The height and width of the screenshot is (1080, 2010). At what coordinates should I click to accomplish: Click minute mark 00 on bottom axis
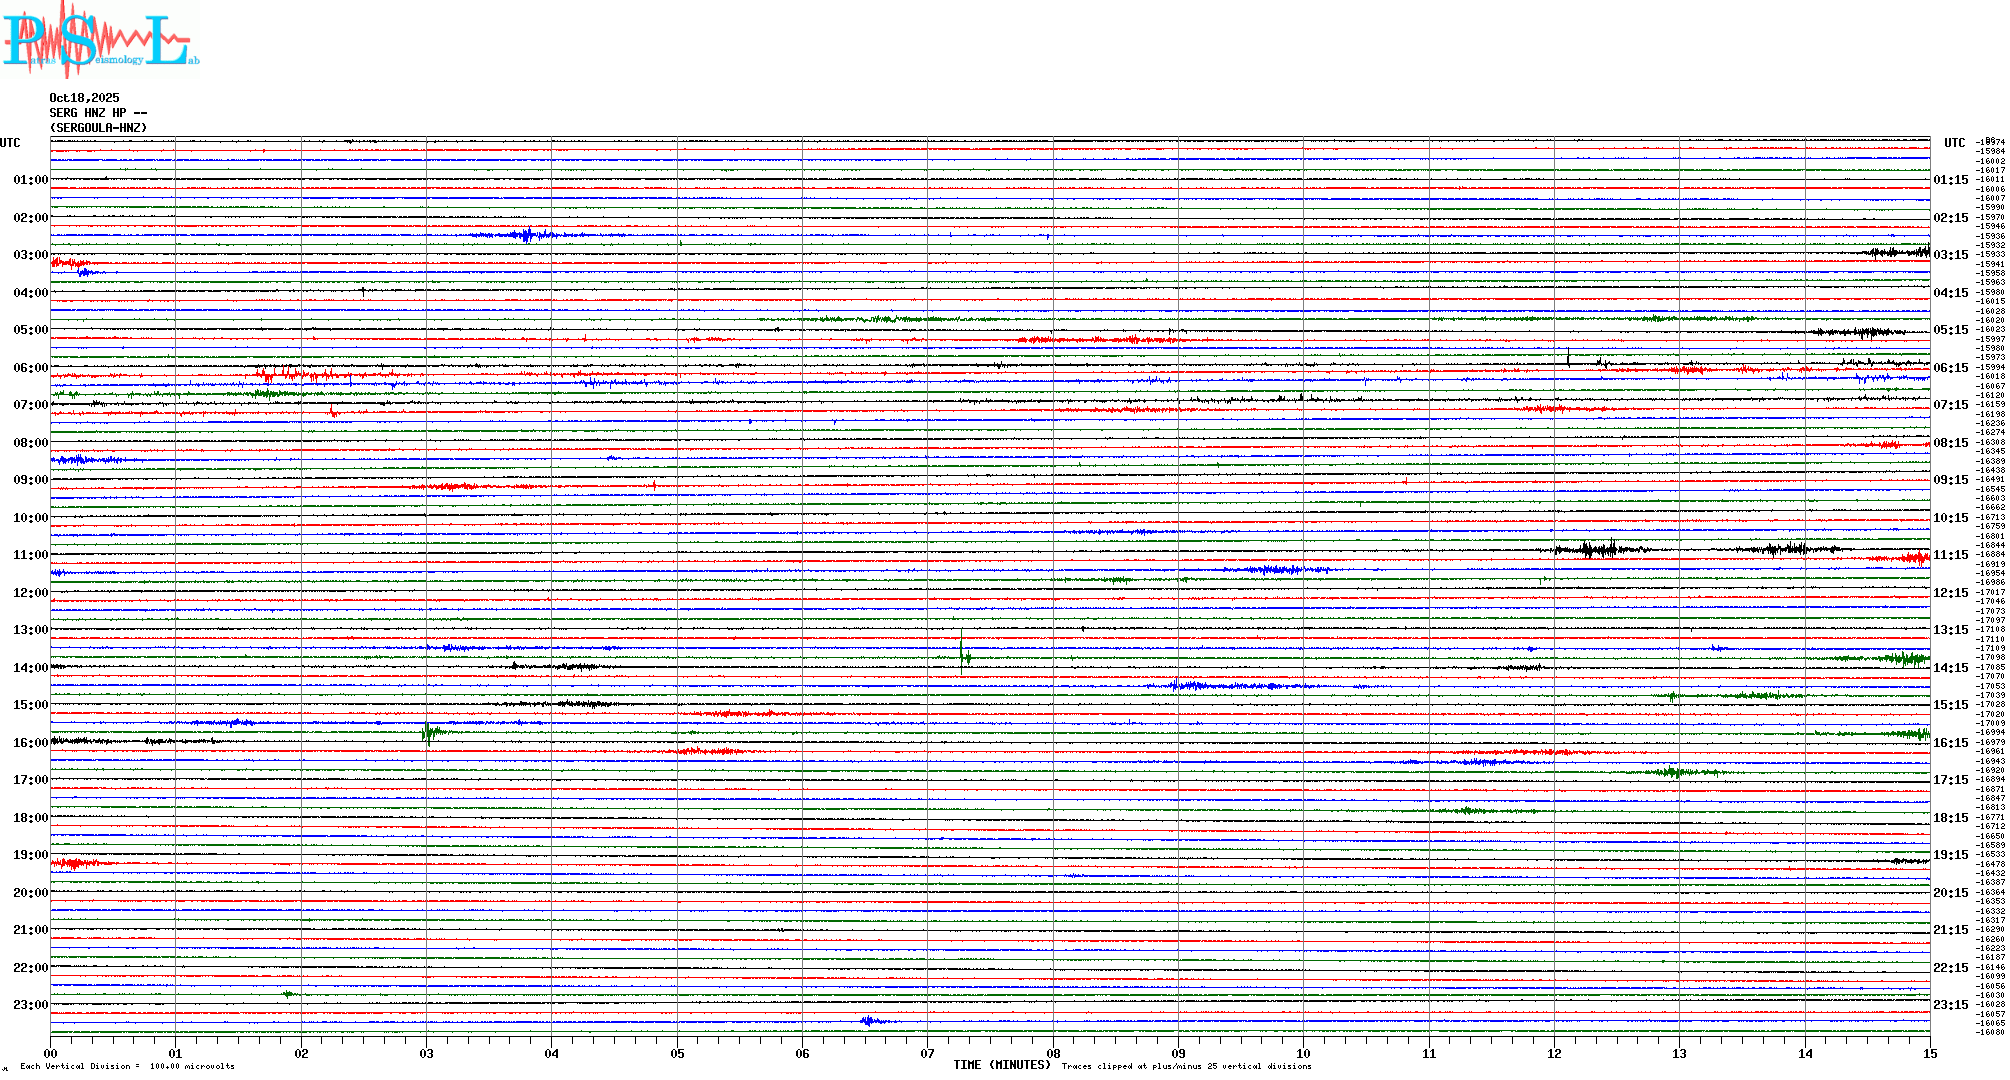click(50, 1053)
